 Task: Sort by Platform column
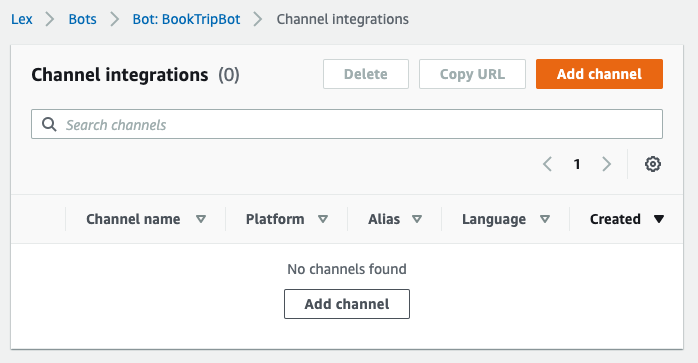[x=287, y=219]
